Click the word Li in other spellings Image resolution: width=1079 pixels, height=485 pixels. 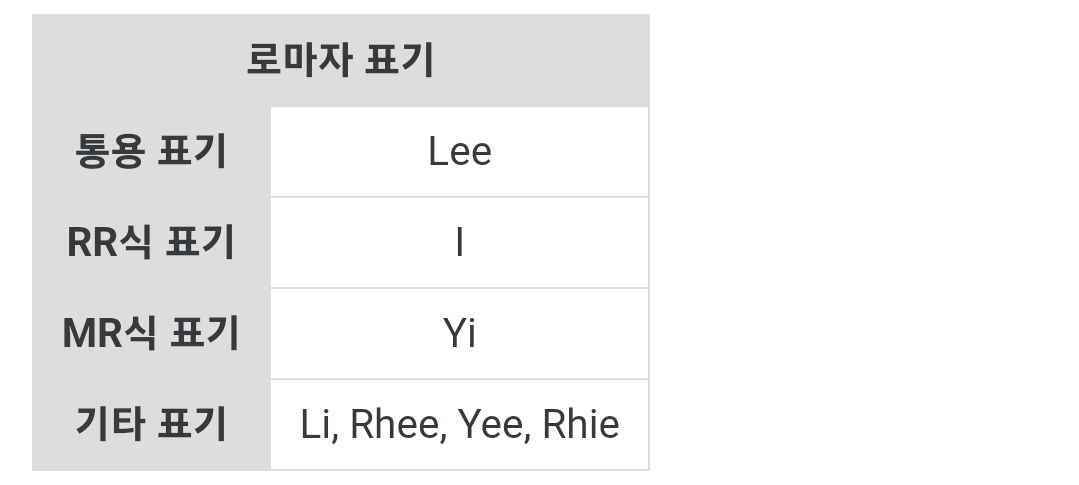point(315,425)
